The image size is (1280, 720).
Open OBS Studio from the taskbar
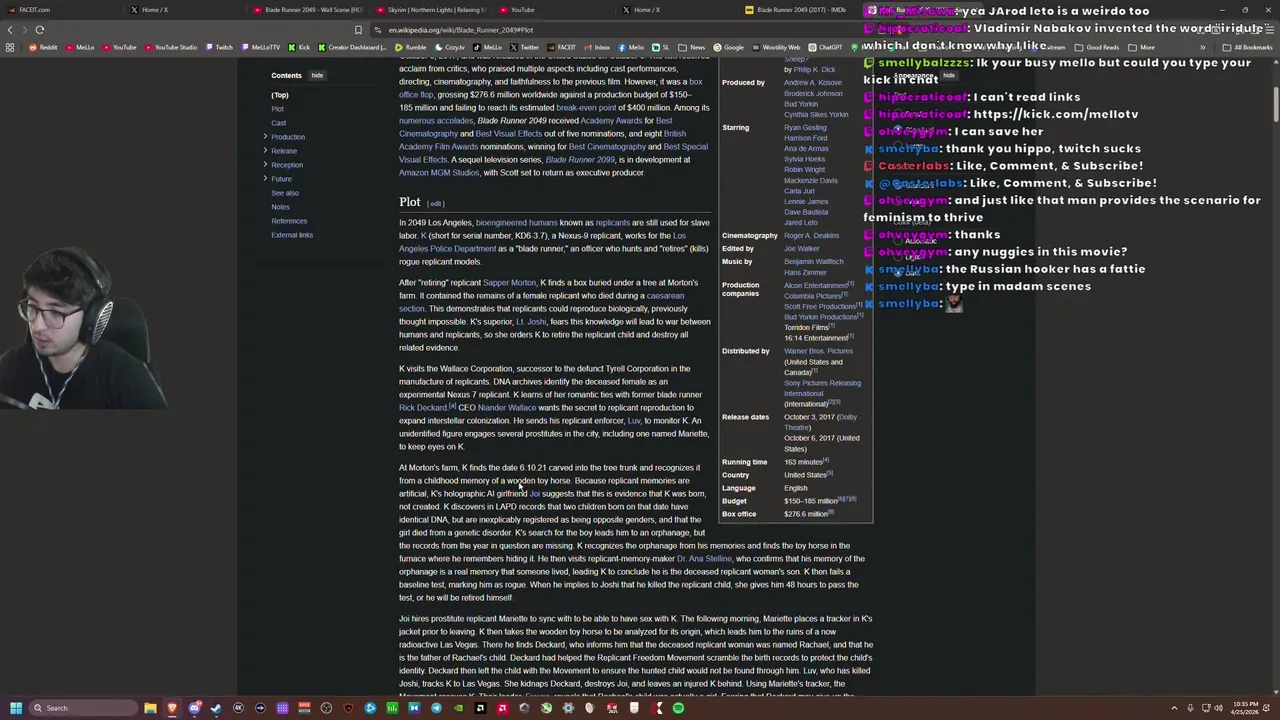point(326,708)
